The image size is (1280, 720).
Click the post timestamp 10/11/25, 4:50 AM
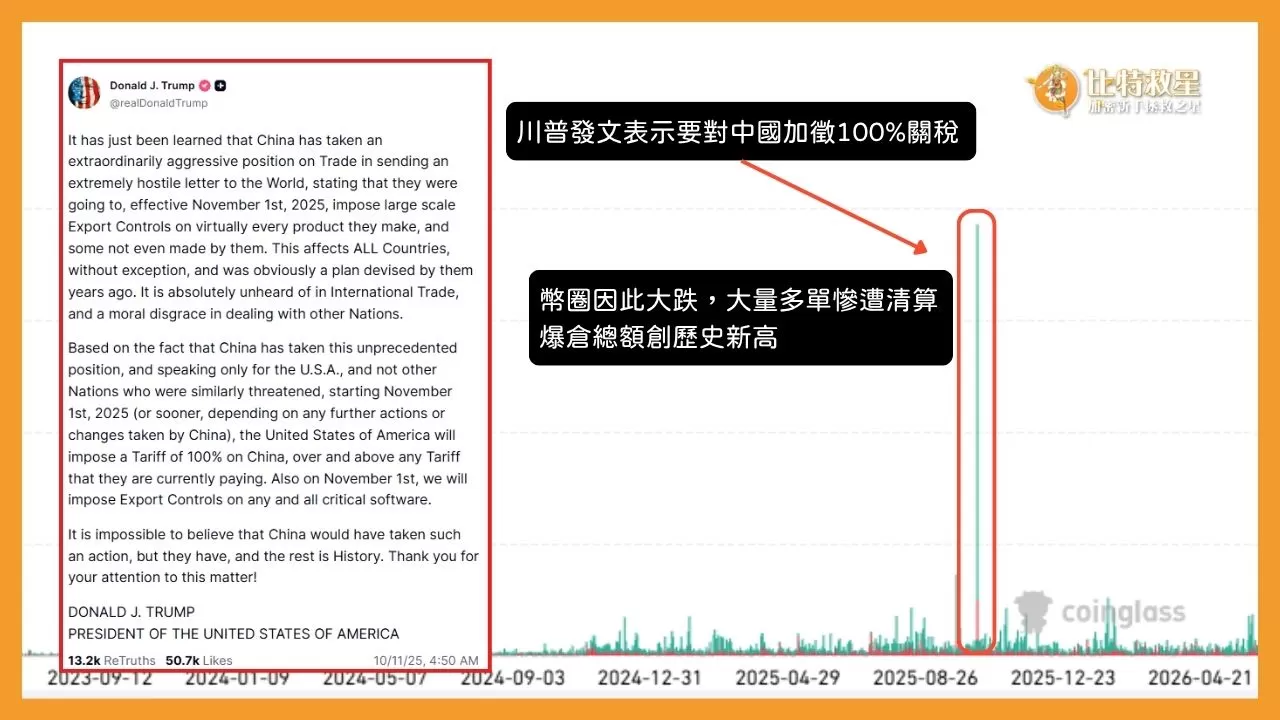click(426, 660)
